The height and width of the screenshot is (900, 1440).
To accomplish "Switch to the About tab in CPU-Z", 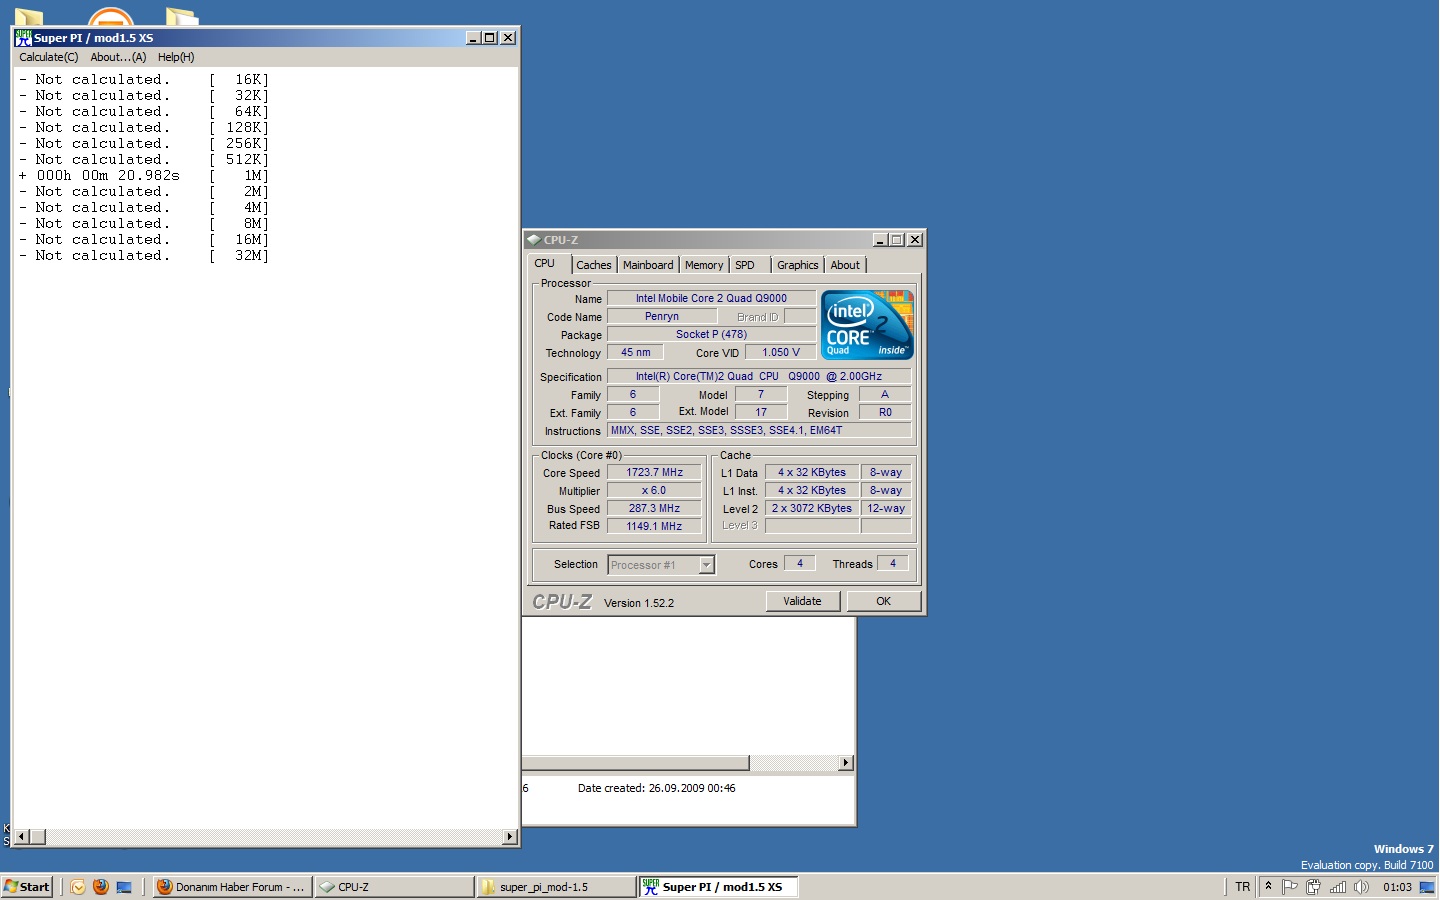I will pyautogui.click(x=845, y=265).
